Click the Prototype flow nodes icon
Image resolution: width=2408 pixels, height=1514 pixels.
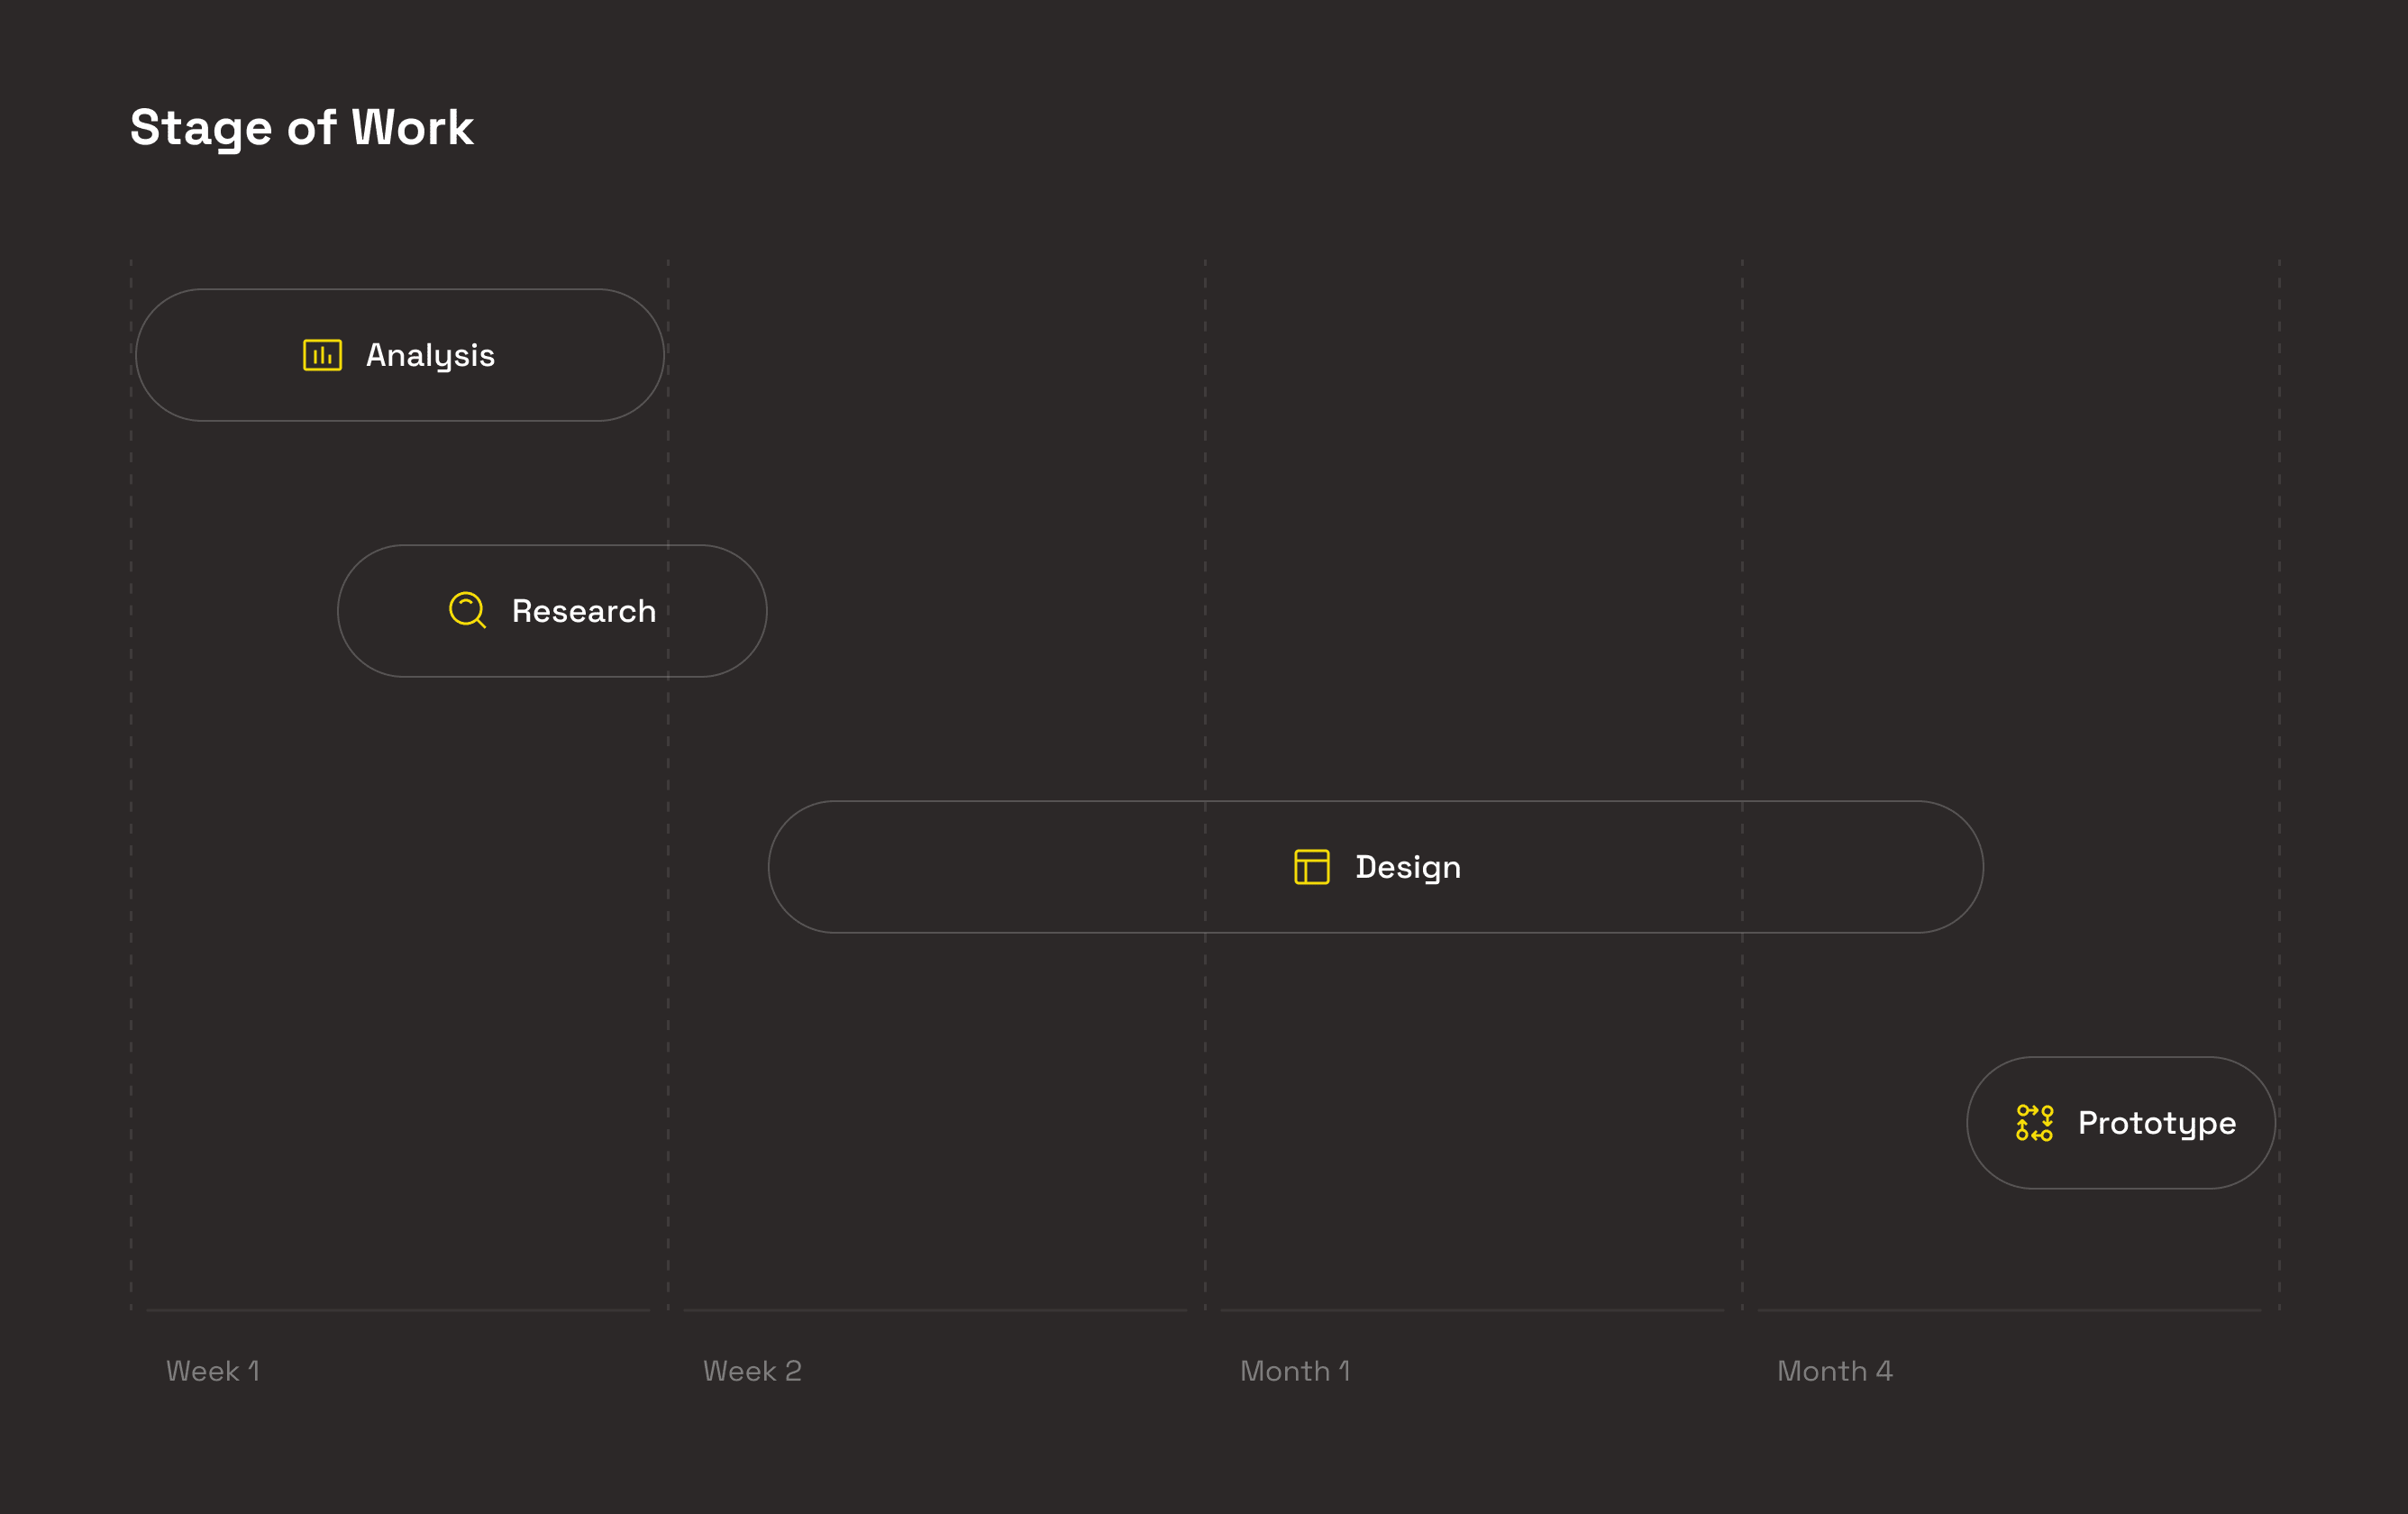click(x=2034, y=1122)
